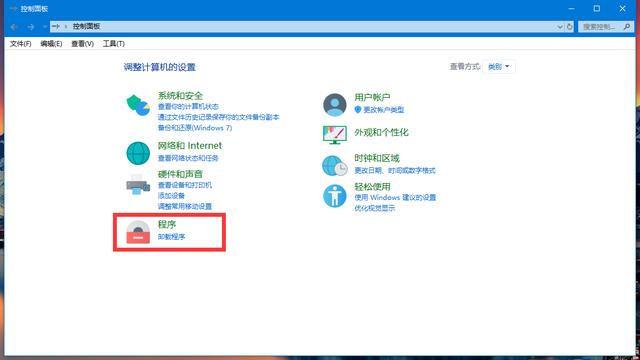This screenshot has width=640, height=360.
Task: Click 更改帐户类型 link
Action: pyautogui.click(x=383, y=109)
